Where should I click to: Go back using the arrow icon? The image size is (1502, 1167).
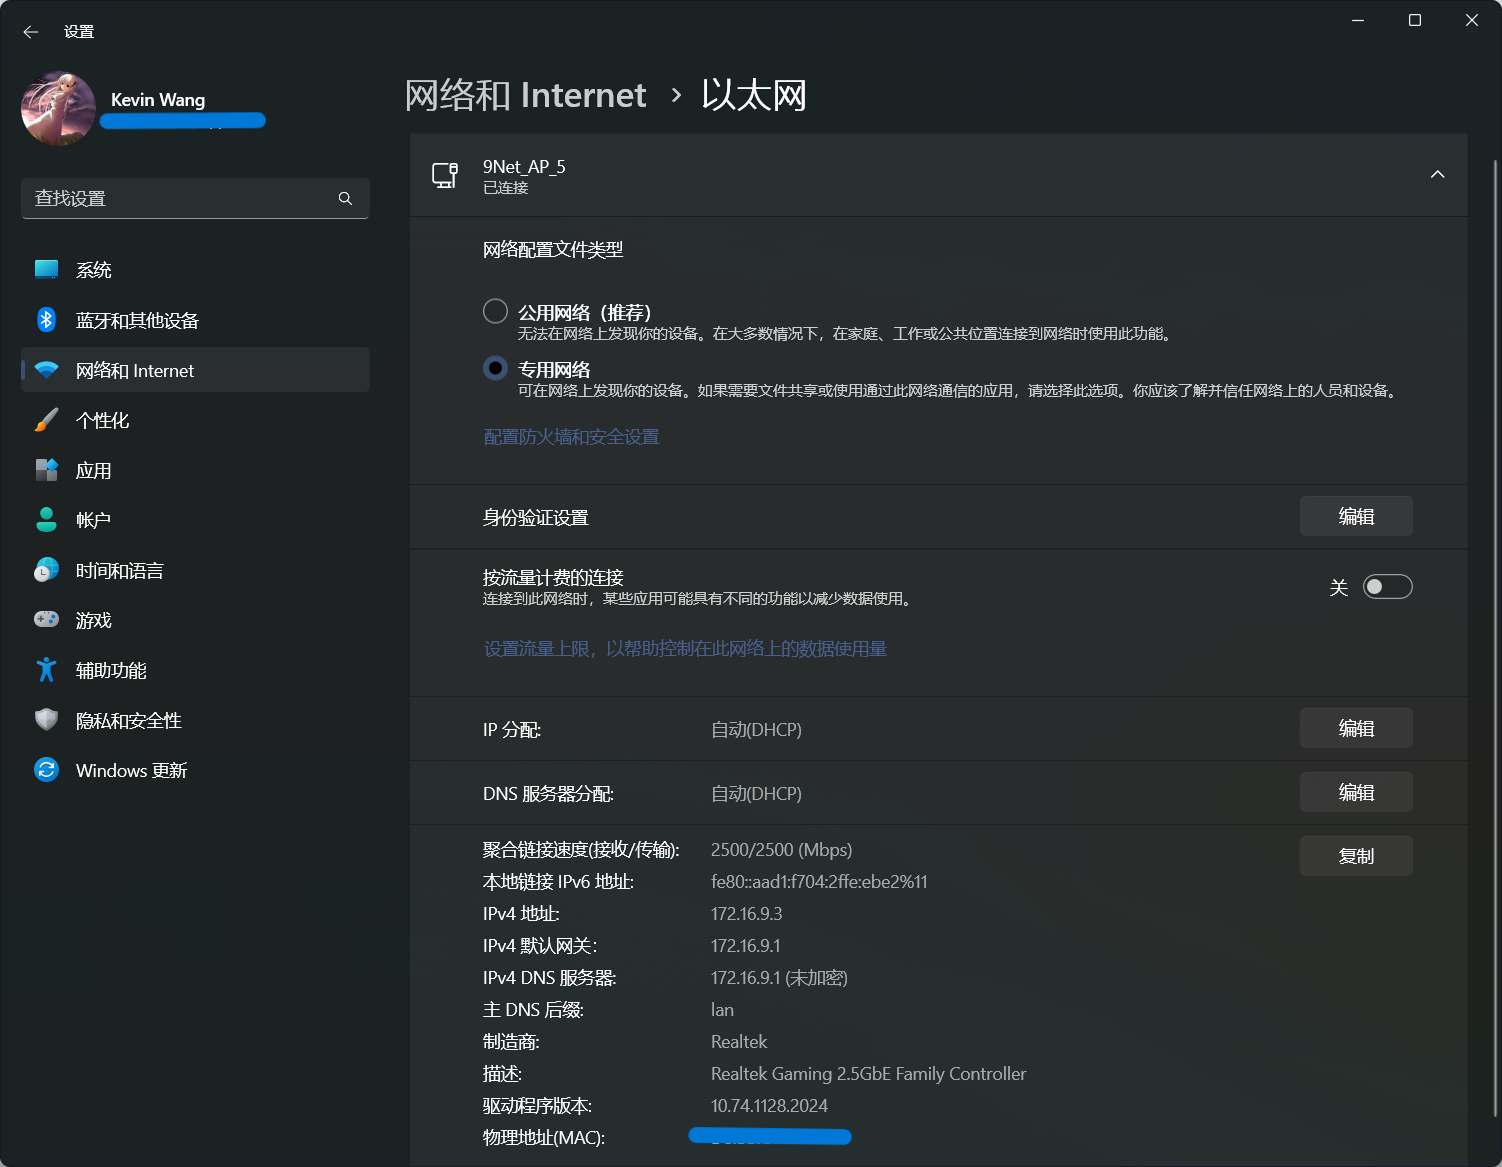[x=31, y=32]
